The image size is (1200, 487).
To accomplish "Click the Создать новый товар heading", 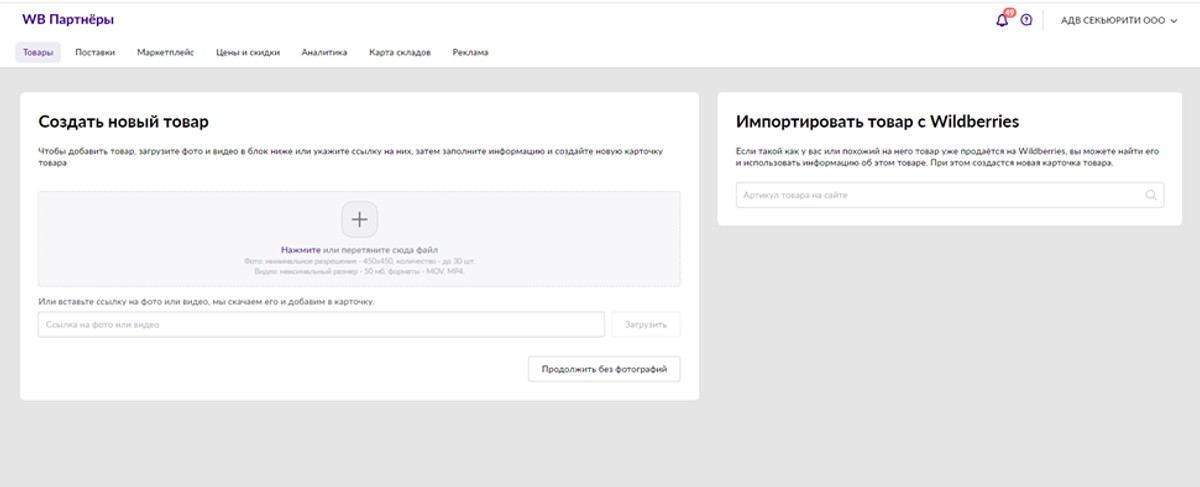I will [x=123, y=122].
